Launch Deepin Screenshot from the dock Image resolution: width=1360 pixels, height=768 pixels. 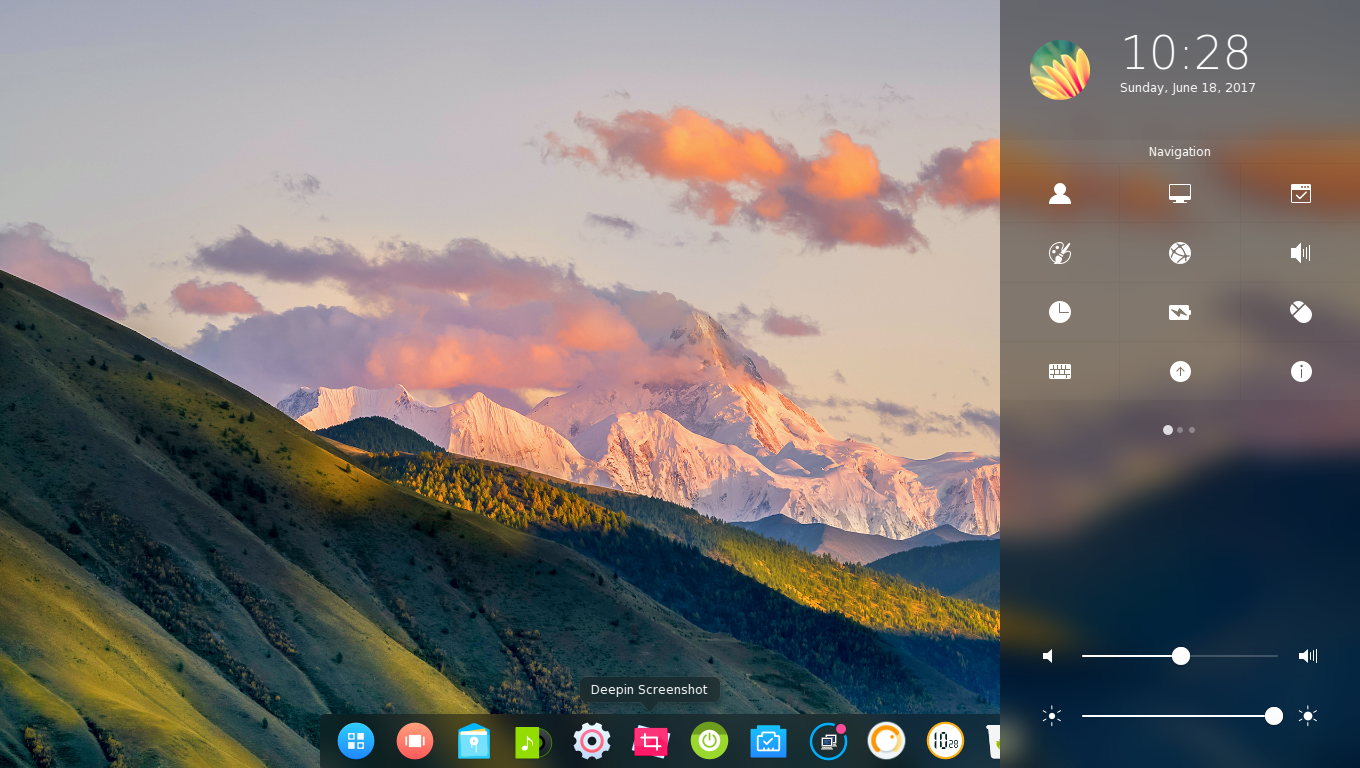pyautogui.click(x=650, y=741)
